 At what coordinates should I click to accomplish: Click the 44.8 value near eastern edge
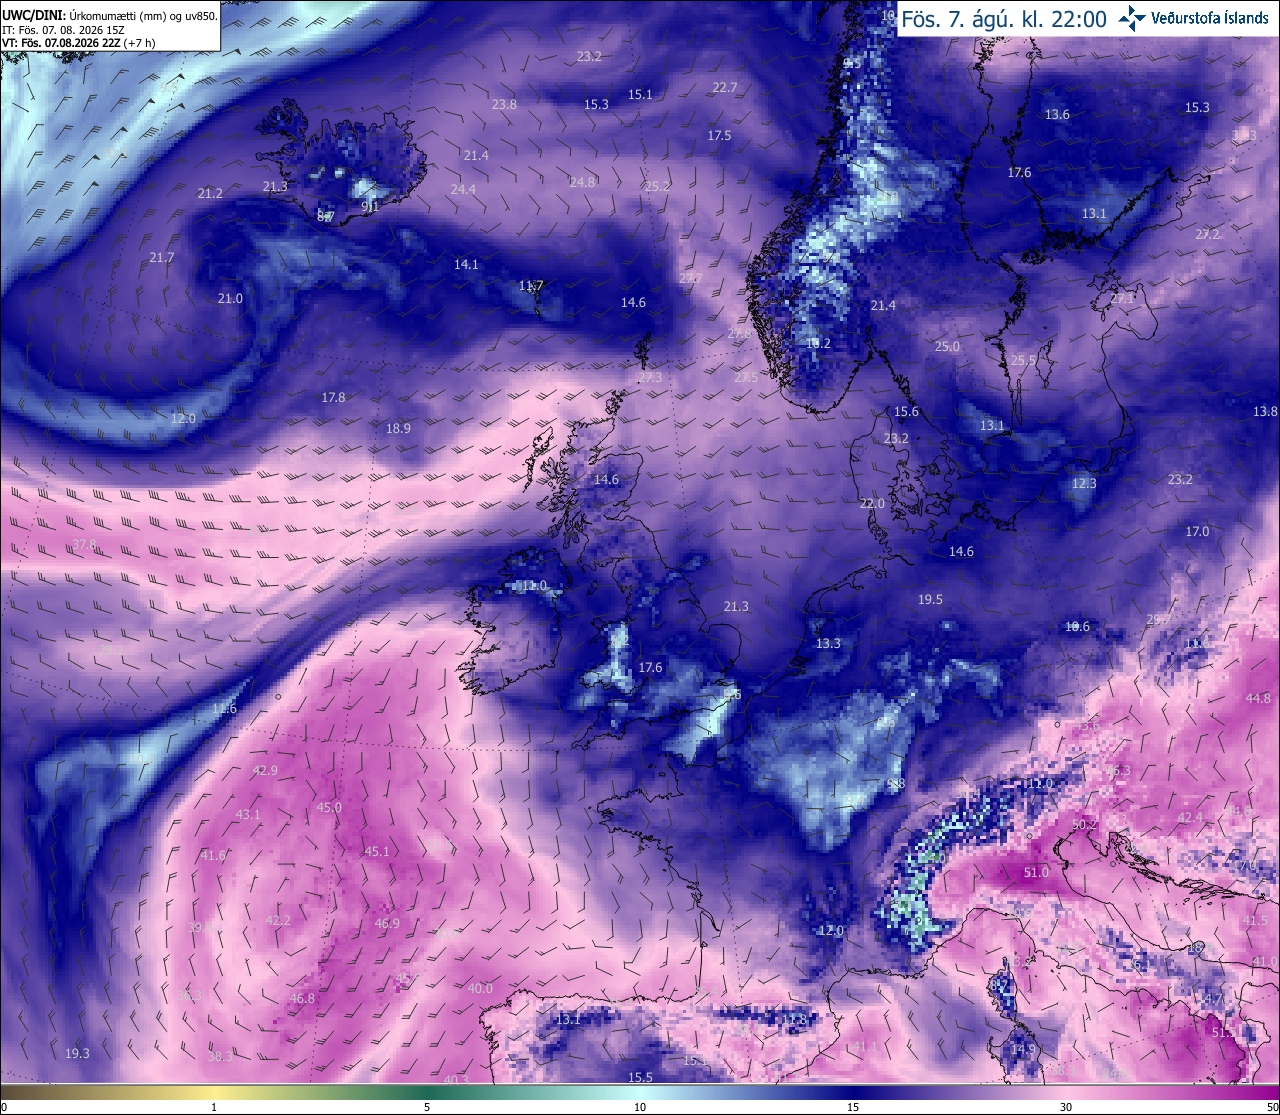tap(1258, 698)
